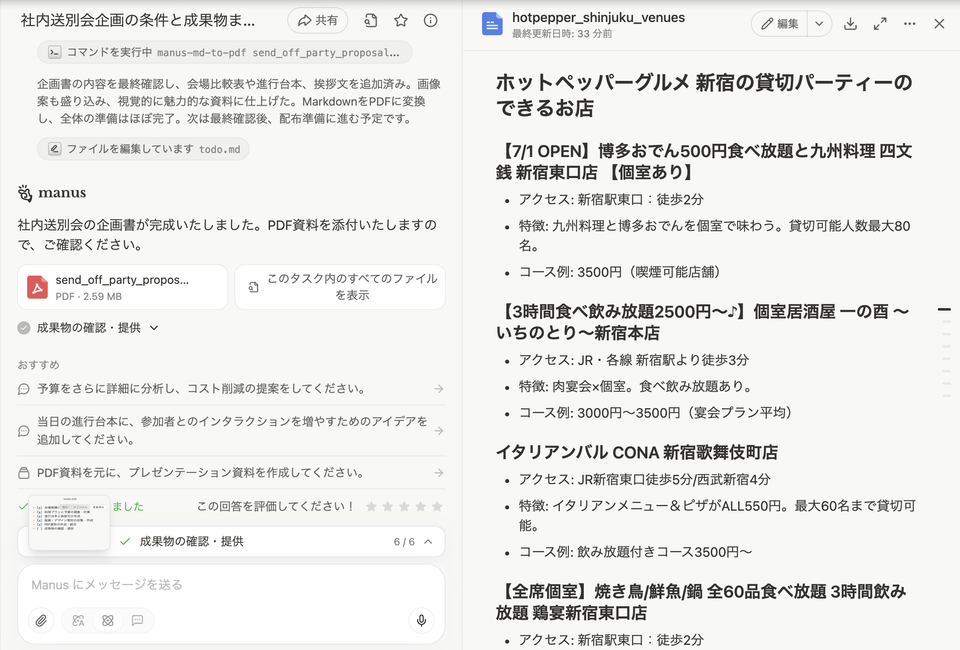Download the hotpepper_shinjuku_venues document
The width and height of the screenshot is (960, 650).
tap(850, 24)
